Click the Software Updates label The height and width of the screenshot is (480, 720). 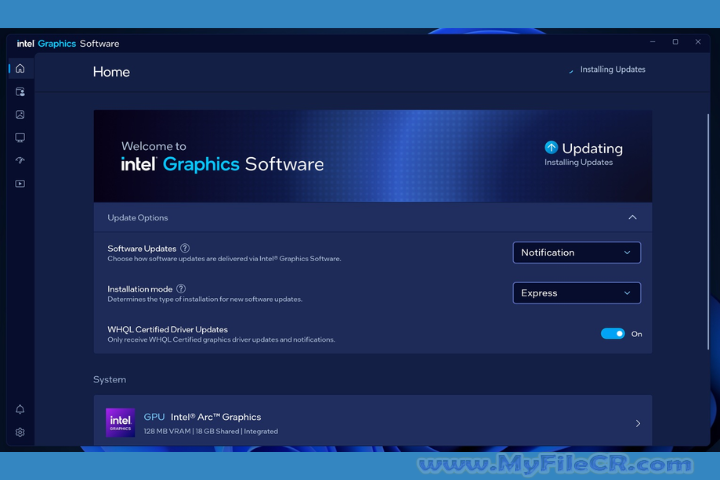(x=142, y=248)
